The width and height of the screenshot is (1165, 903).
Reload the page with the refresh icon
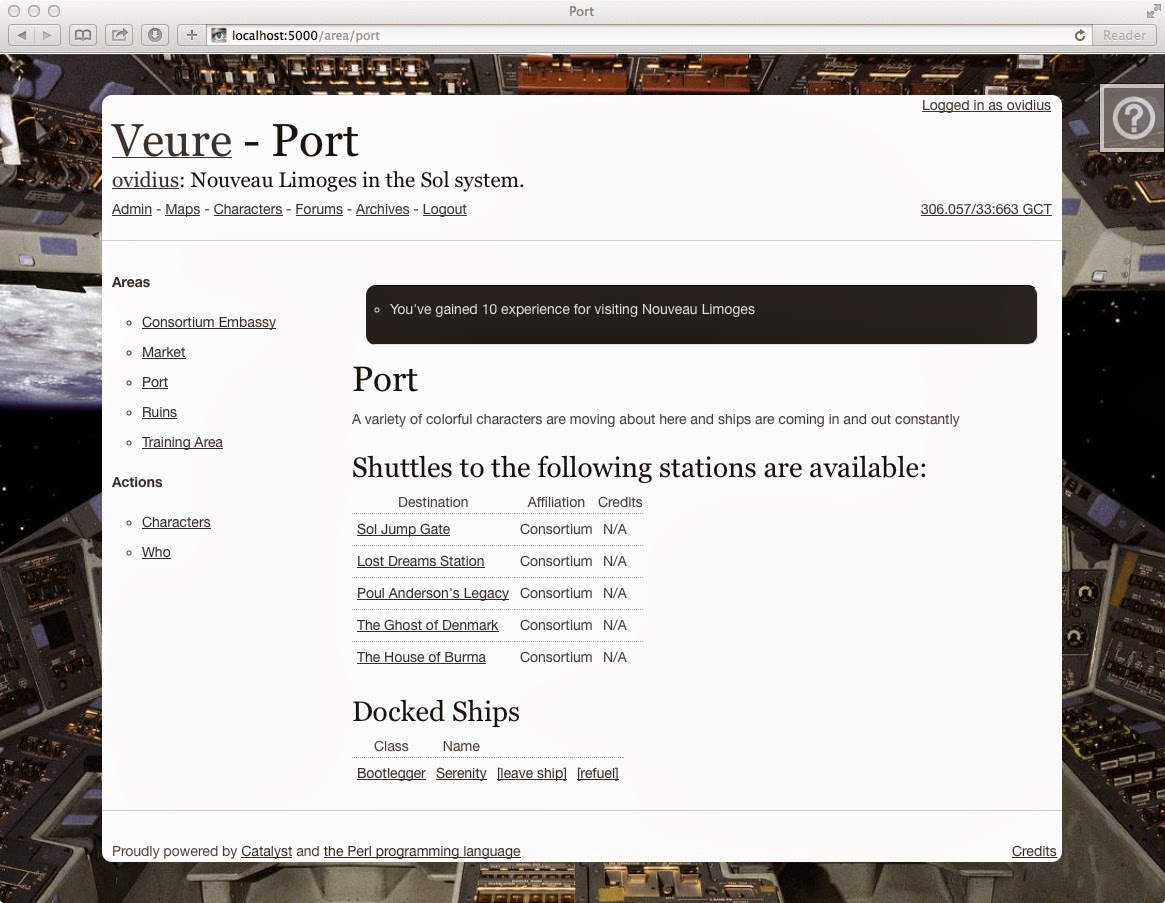click(x=1079, y=35)
